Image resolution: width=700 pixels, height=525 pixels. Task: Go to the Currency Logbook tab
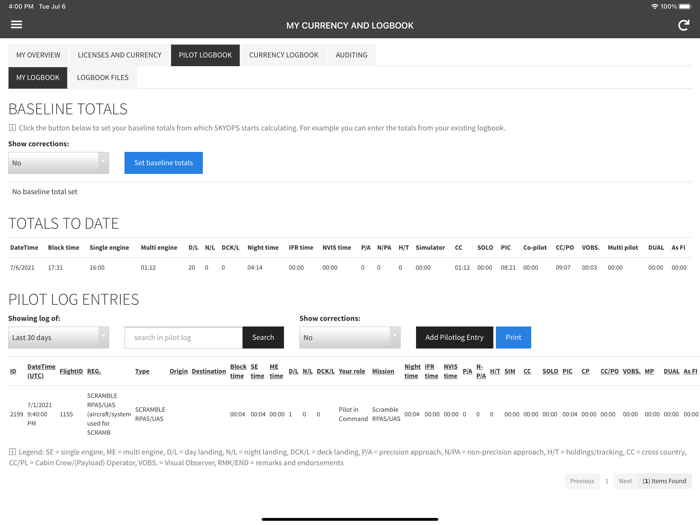(x=284, y=55)
